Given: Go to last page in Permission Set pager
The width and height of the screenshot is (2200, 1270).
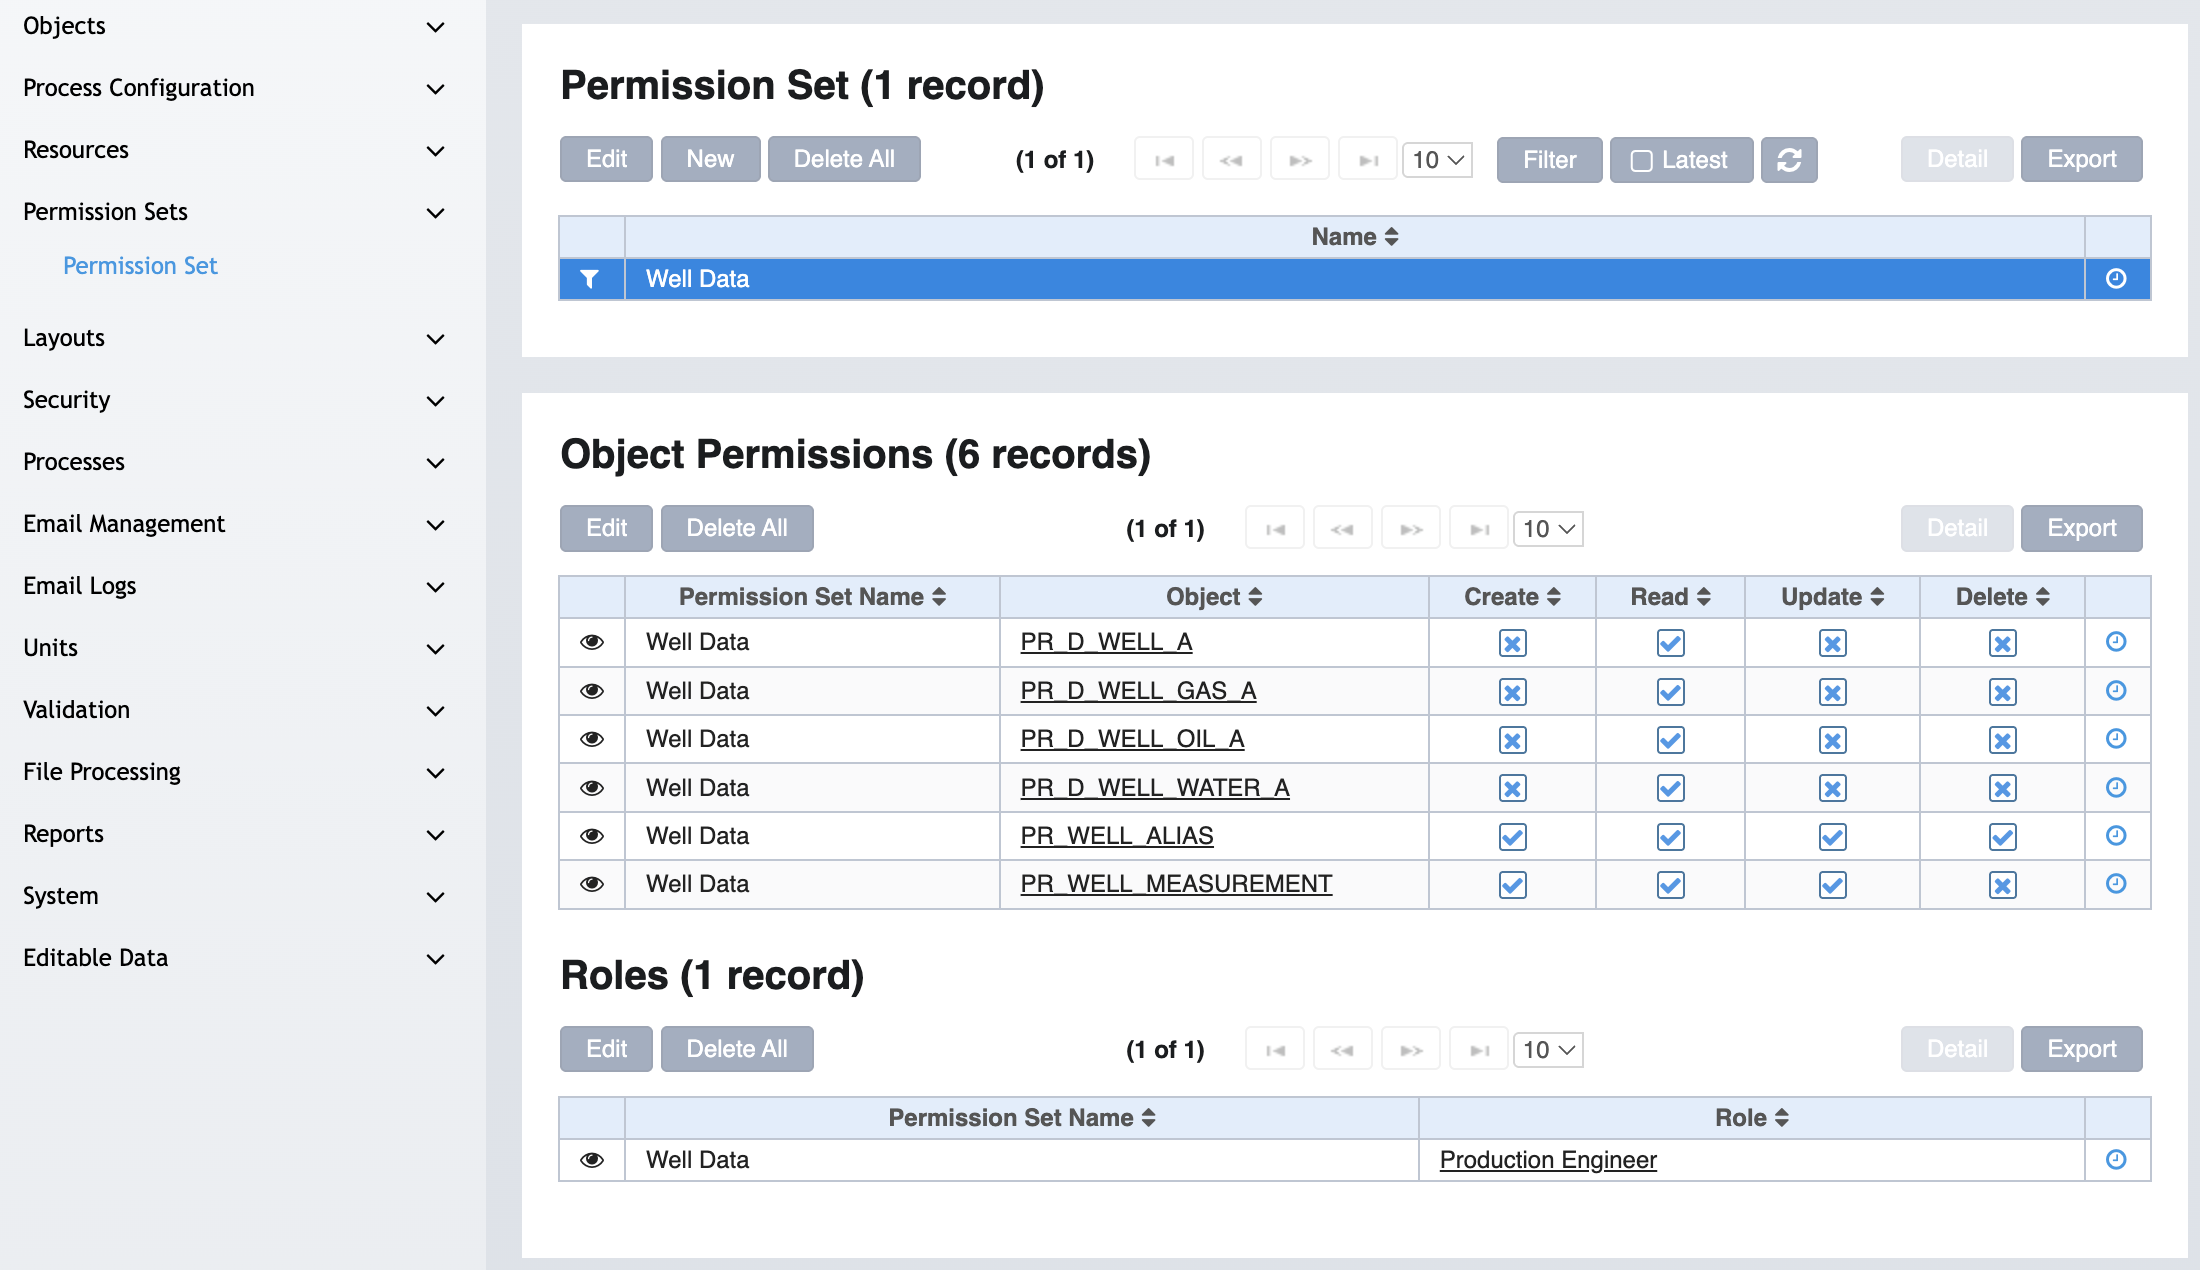Looking at the screenshot, I should click(x=1368, y=160).
